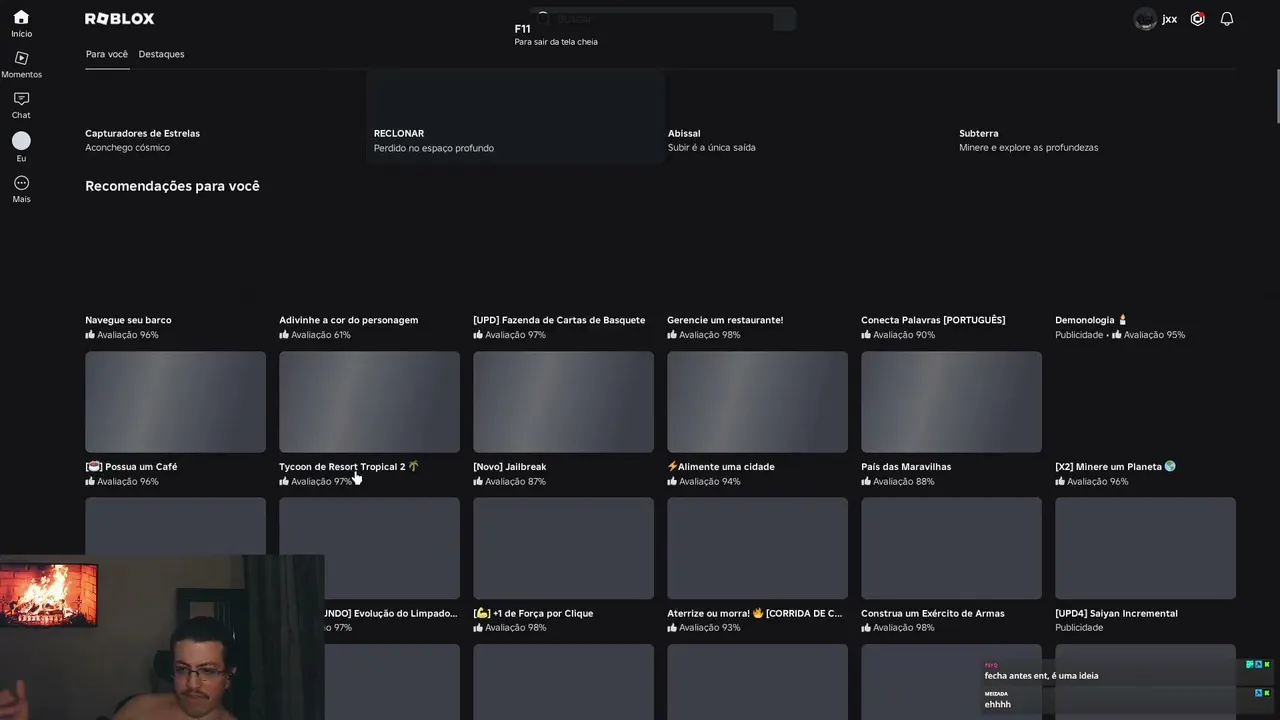
Task: Open Navegue seu barco game
Action: (128, 320)
